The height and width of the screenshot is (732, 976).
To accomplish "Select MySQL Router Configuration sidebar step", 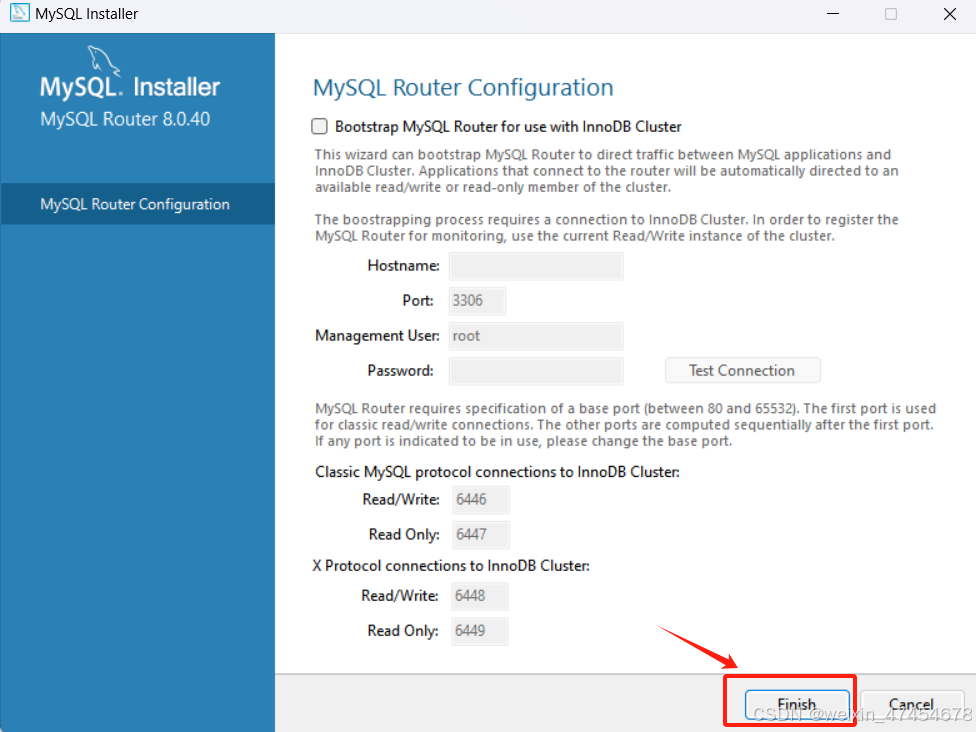I will pyautogui.click(x=138, y=204).
